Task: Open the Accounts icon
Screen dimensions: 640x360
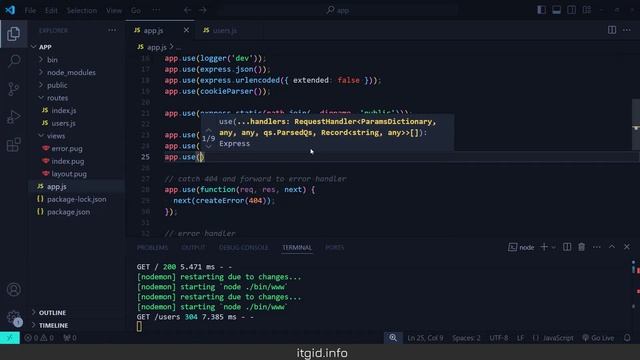Action: [13, 289]
